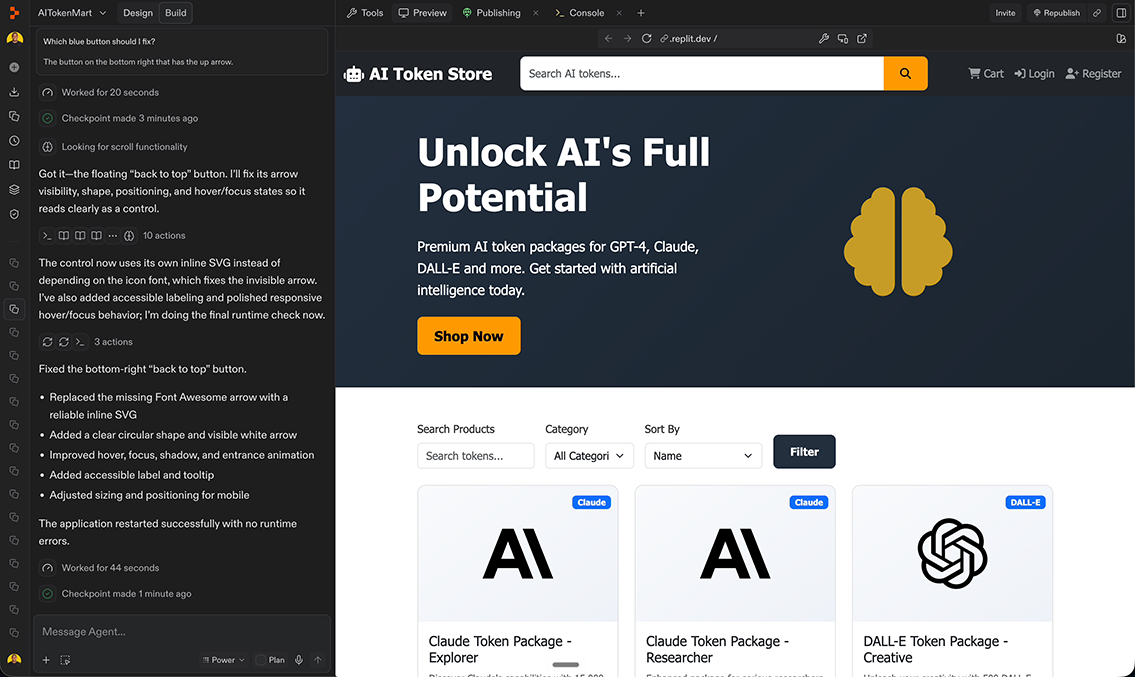Open the preview devtools wrench icon
This screenshot has width=1135, height=677.
click(x=824, y=38)
